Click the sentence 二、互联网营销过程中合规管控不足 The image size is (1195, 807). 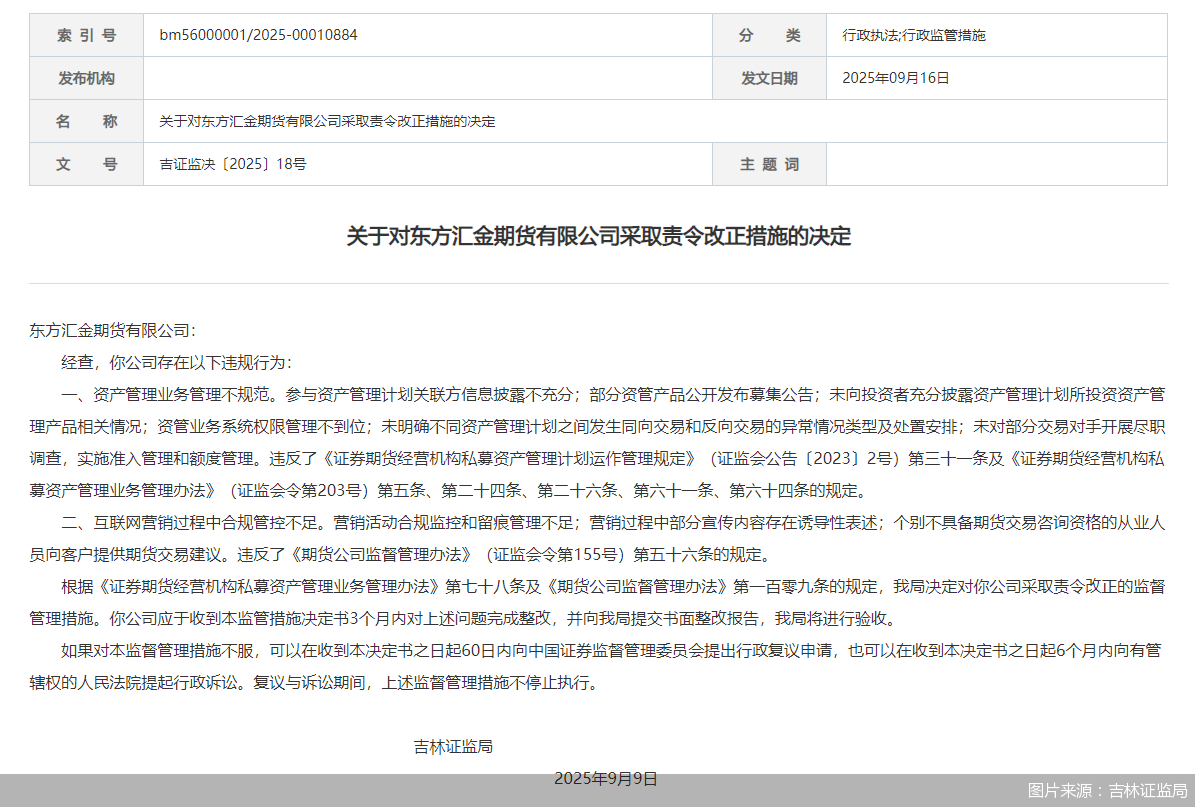pyautogui.click(x=191, y=523)
